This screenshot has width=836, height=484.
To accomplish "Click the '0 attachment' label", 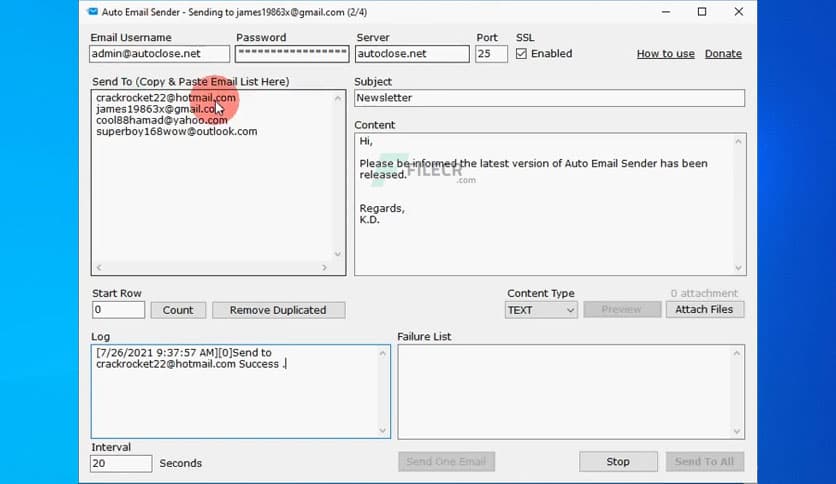I will 704,293.
